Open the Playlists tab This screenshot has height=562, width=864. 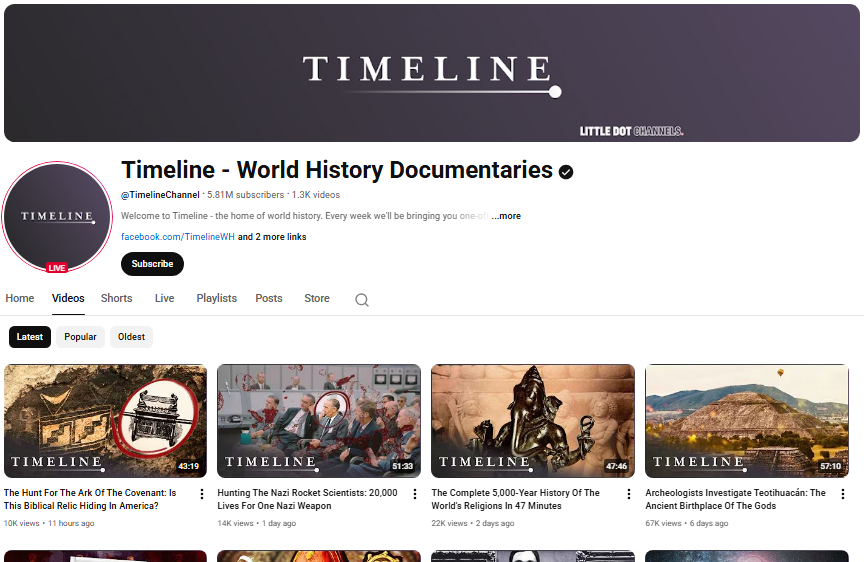[x=217, y=298]
